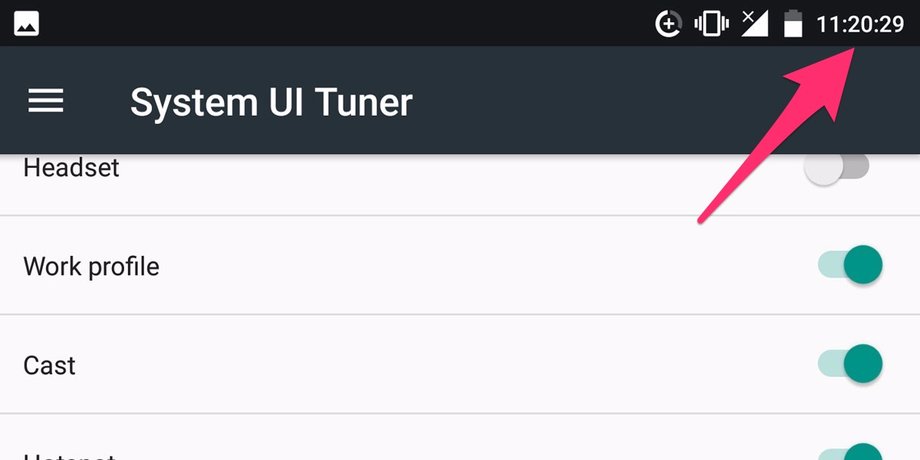
Task: Disable the Work profile switch
Action: pyautogui.click(x=850, y=265)
